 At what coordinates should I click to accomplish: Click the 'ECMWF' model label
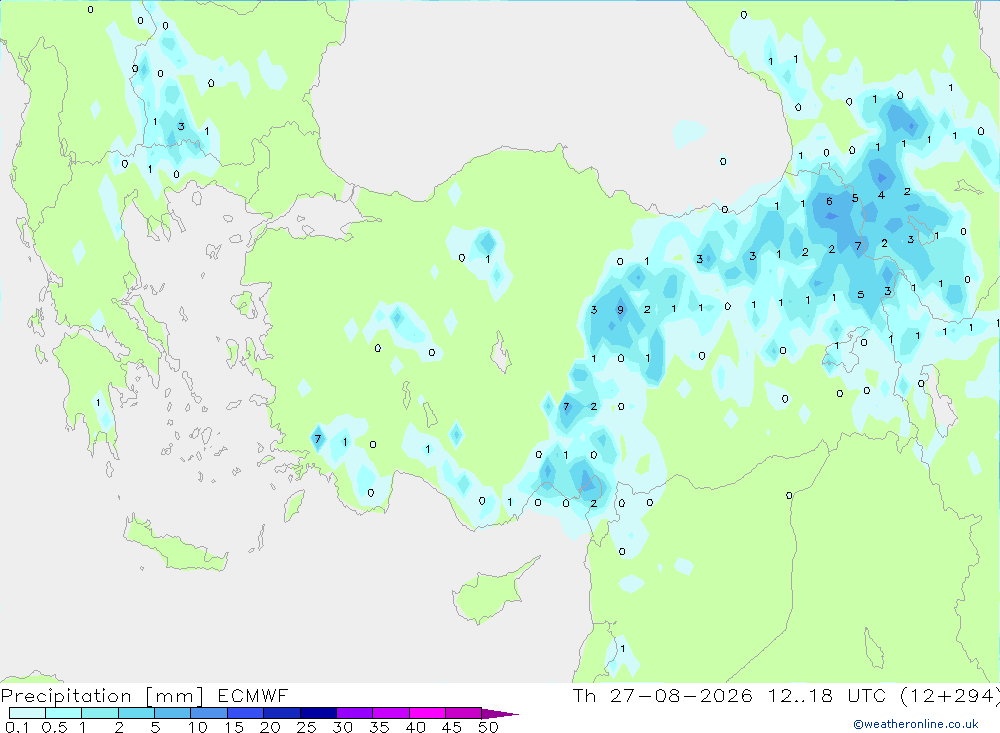(253, 695)
